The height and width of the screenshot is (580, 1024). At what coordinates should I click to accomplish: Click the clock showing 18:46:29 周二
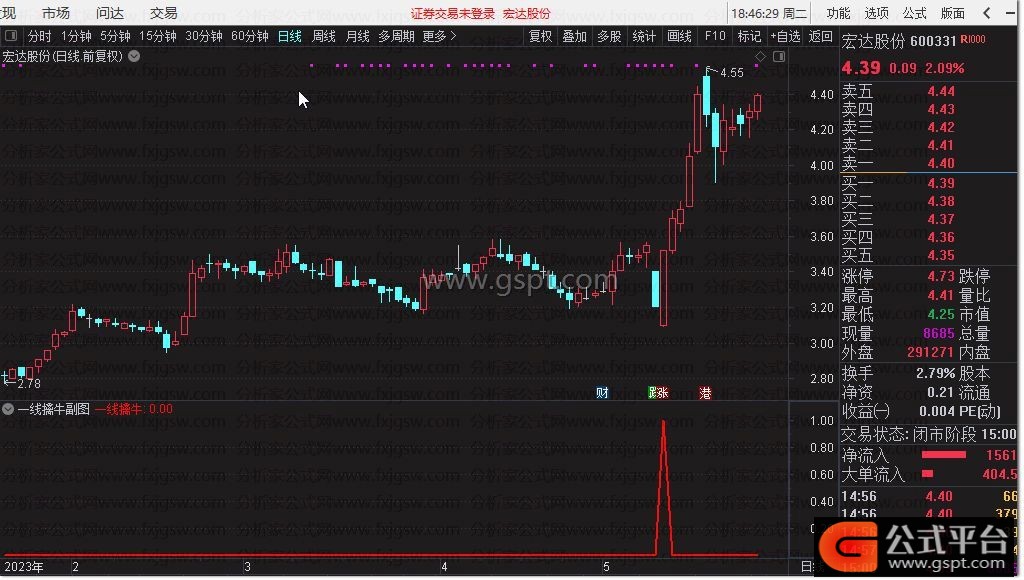[x=769, y=14]
